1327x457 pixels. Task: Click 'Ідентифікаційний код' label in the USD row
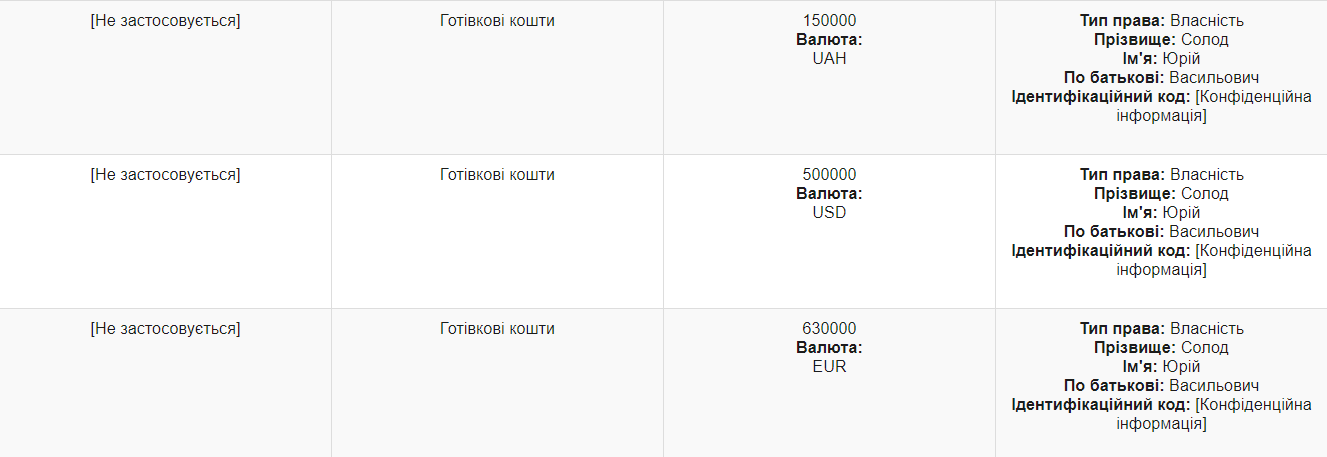1101,251
